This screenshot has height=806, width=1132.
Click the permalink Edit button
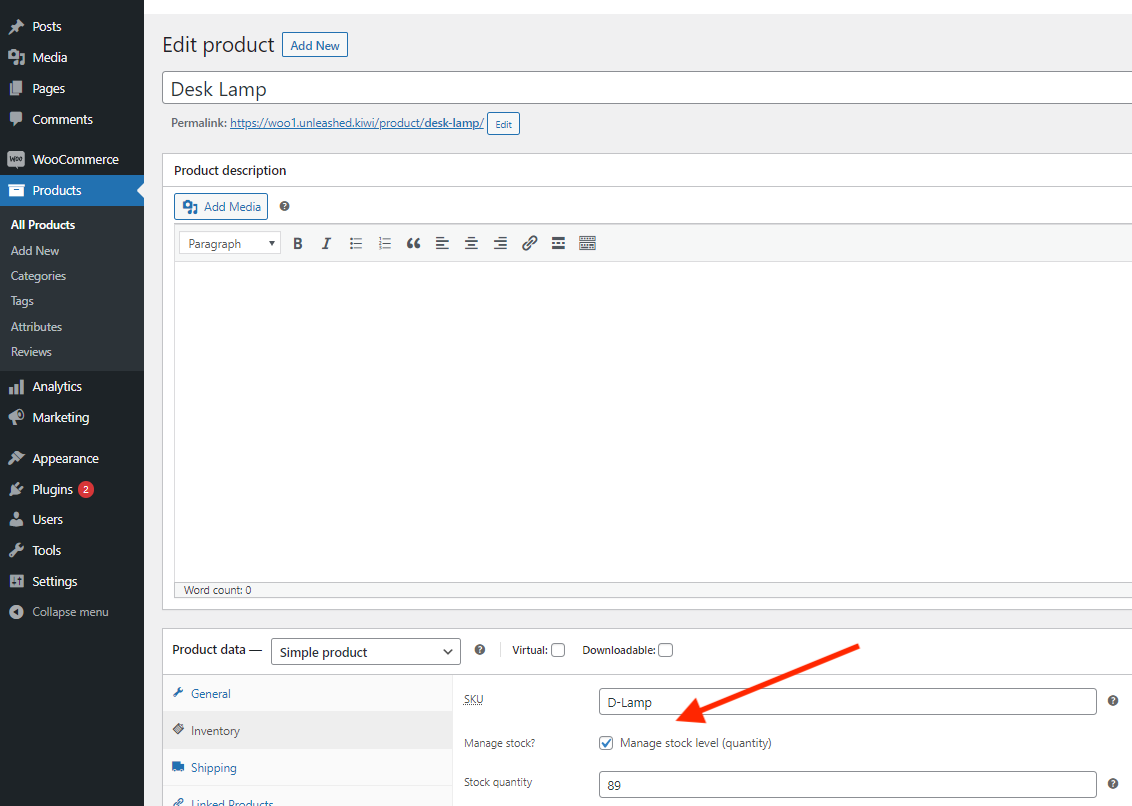point(503,124)
